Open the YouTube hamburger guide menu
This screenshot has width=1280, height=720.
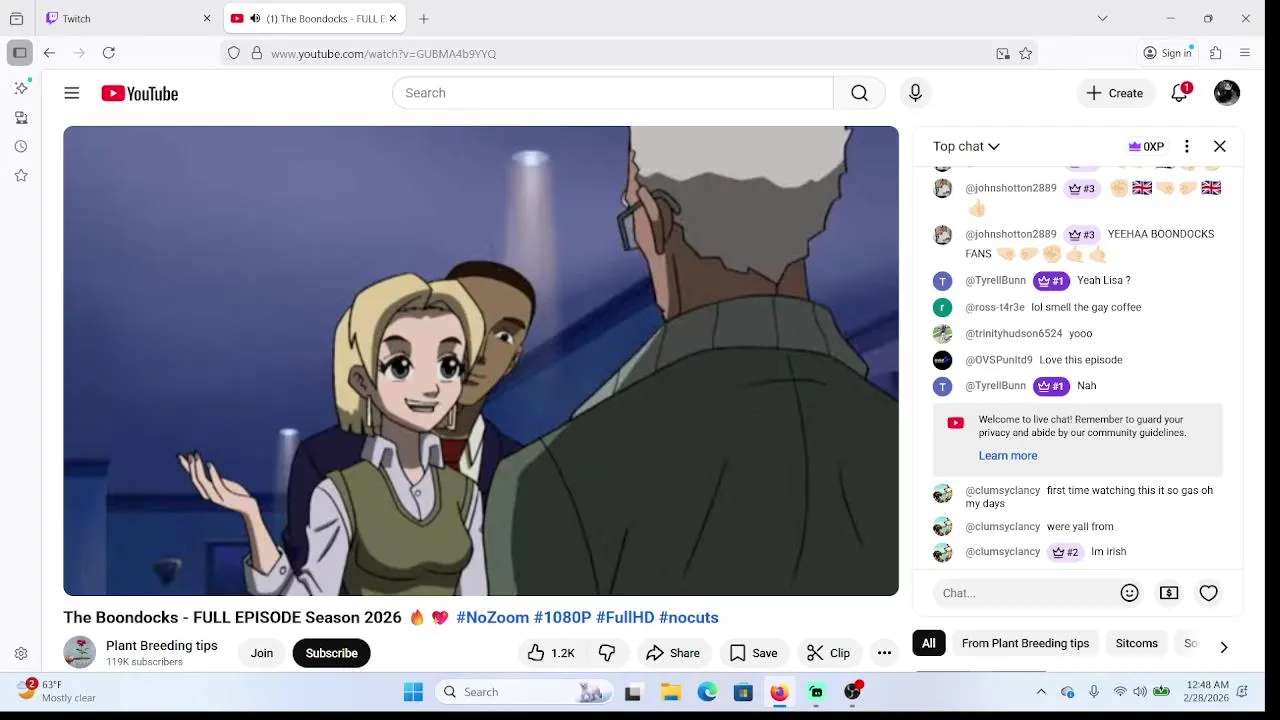[72, 93]
